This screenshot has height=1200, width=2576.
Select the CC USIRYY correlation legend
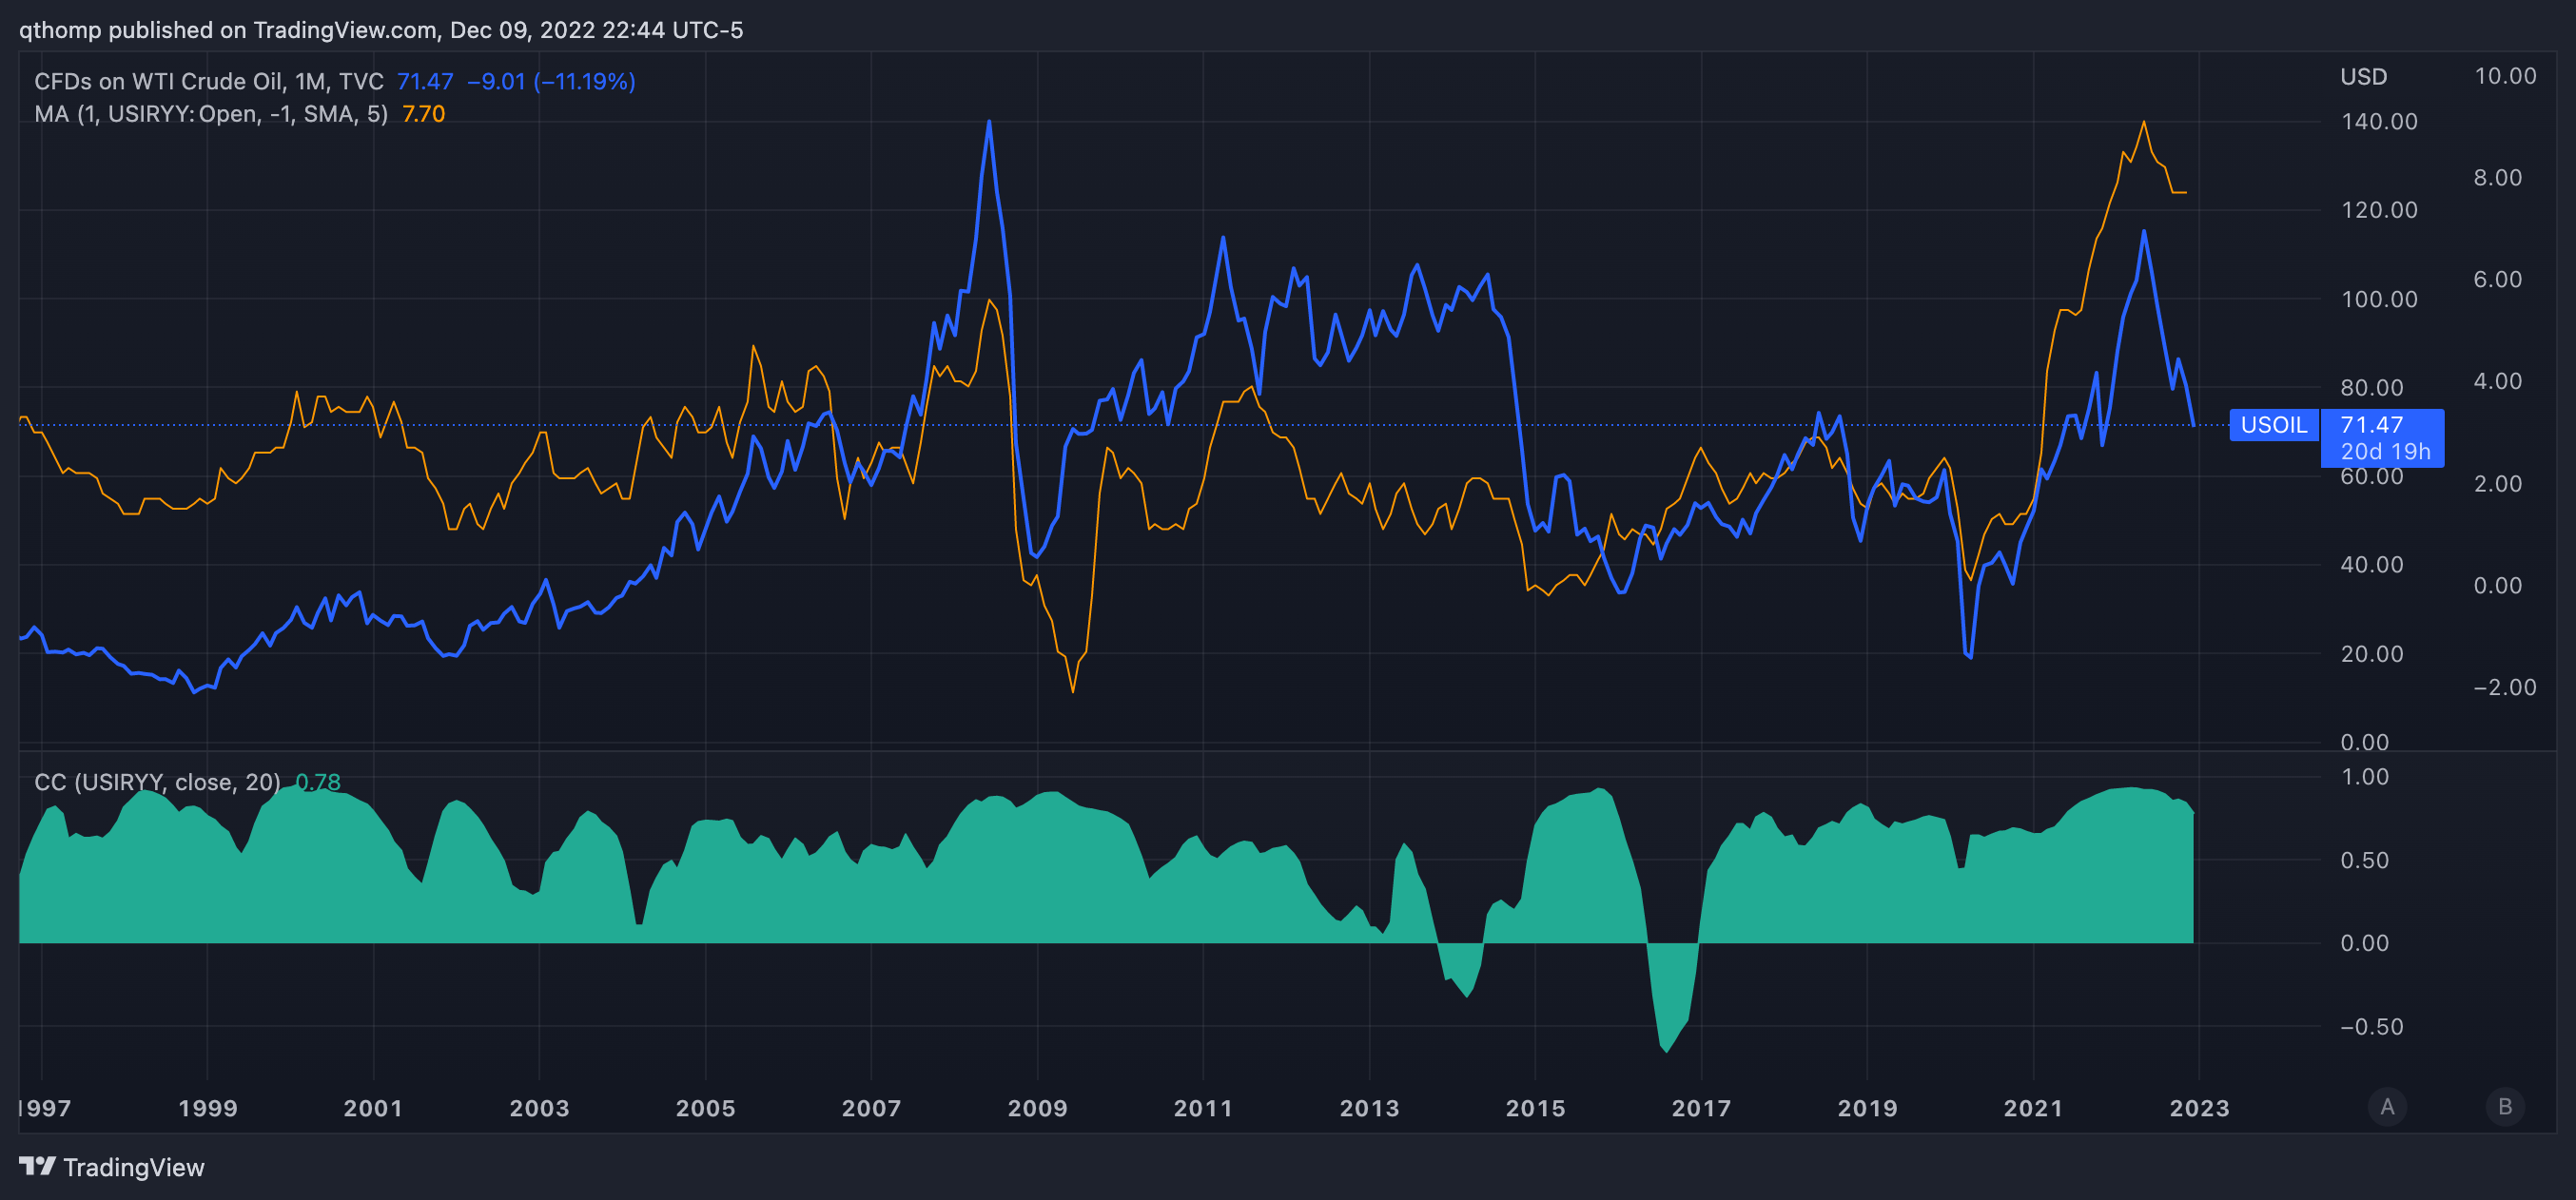157,782
